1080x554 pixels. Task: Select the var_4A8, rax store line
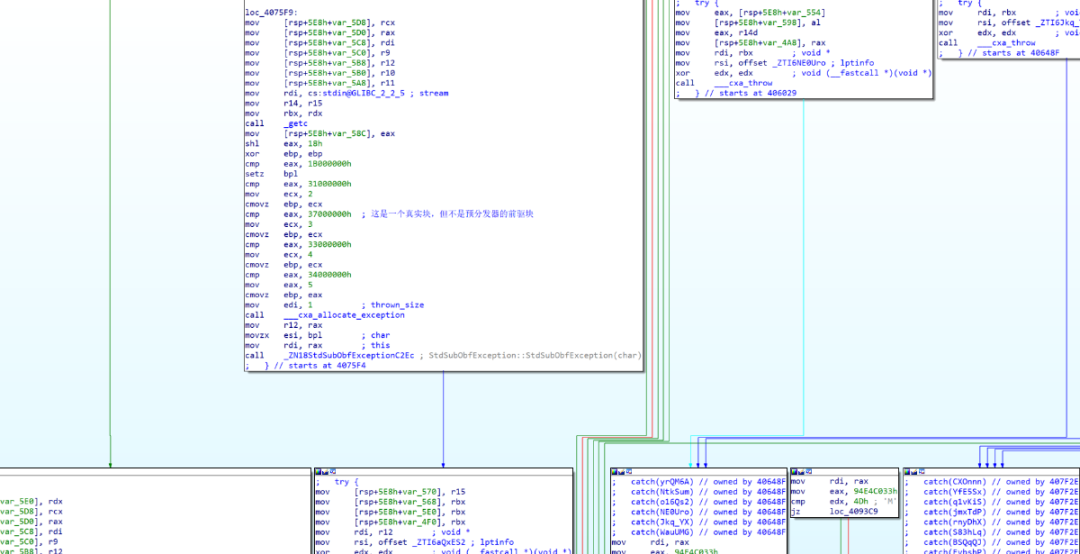tap(751, 43)
